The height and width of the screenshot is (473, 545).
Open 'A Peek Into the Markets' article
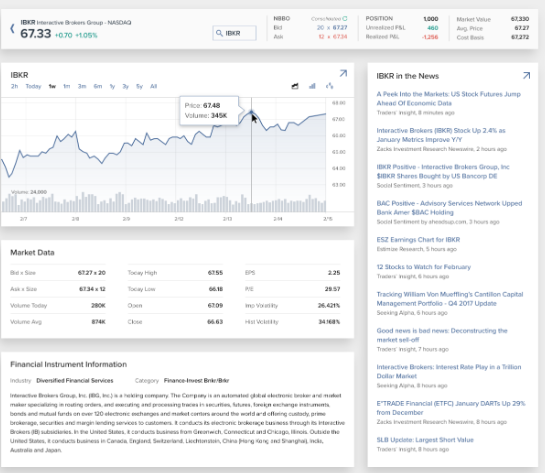[448, 99]
